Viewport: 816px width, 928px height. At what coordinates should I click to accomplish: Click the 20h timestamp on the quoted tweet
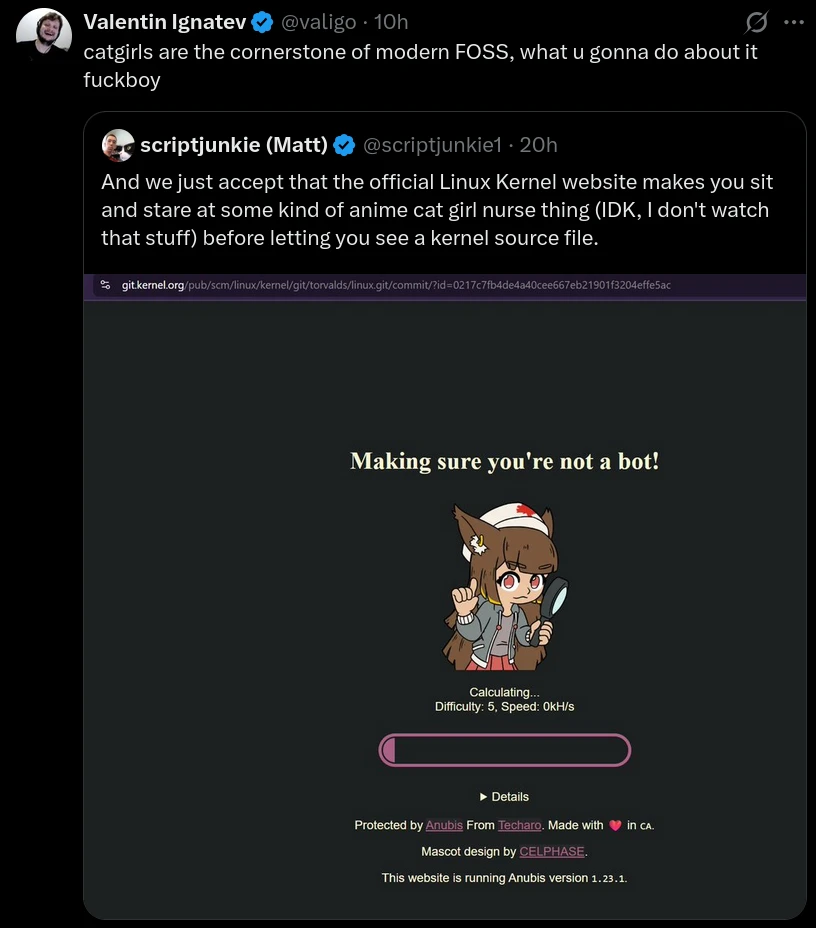pyautogui.click(x=539, y=145)
